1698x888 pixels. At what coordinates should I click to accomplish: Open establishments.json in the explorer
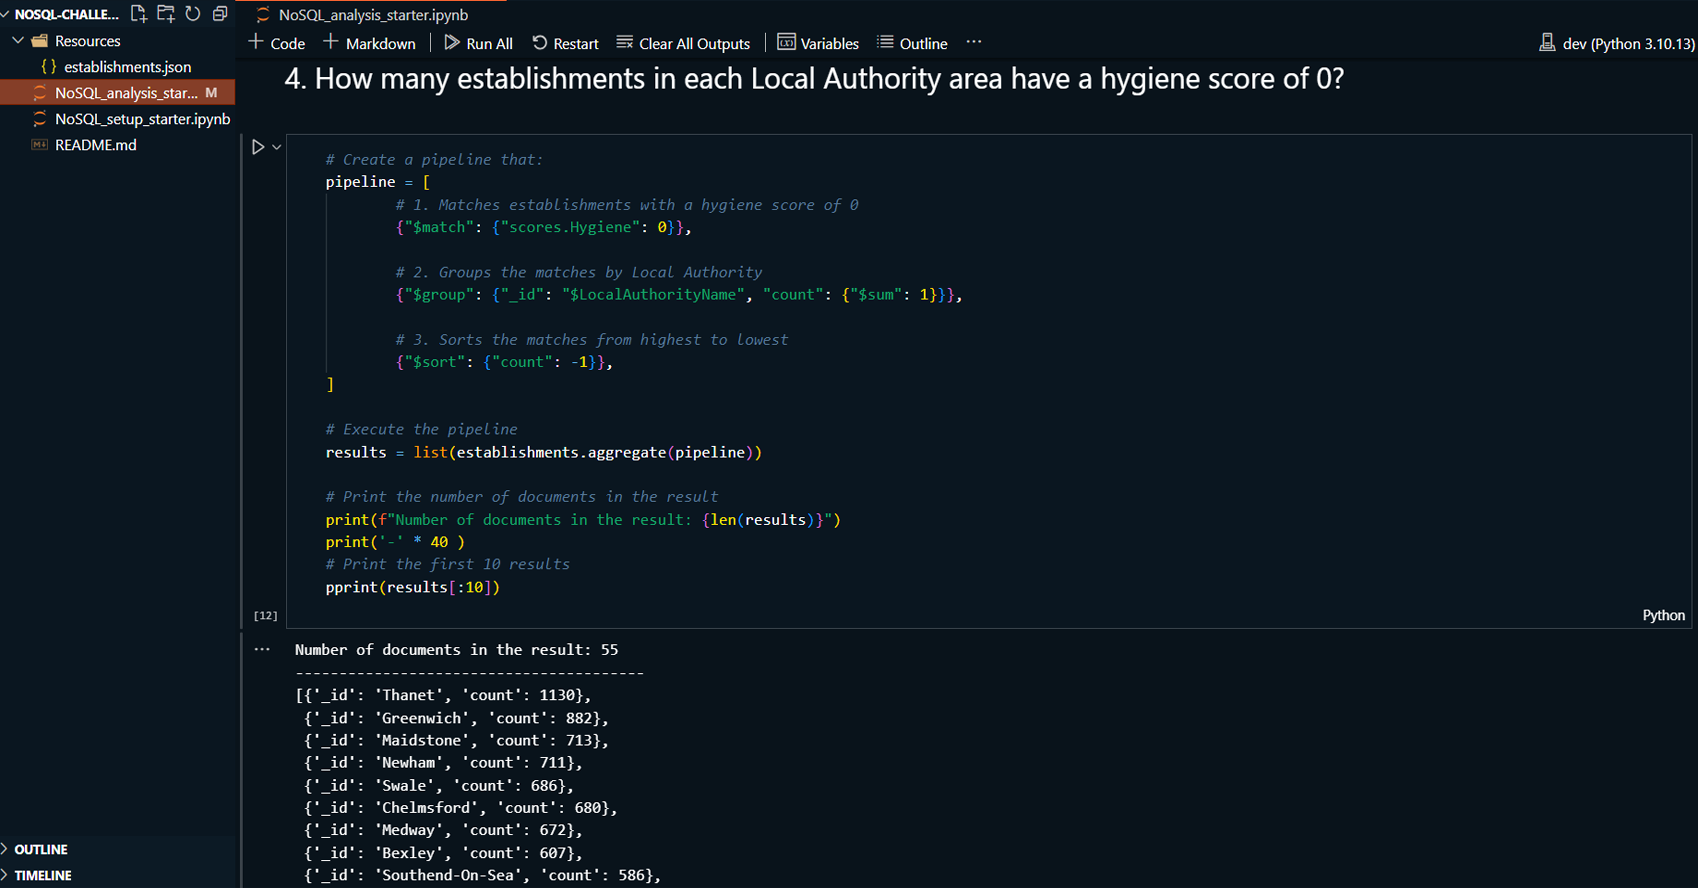(127, 67)
